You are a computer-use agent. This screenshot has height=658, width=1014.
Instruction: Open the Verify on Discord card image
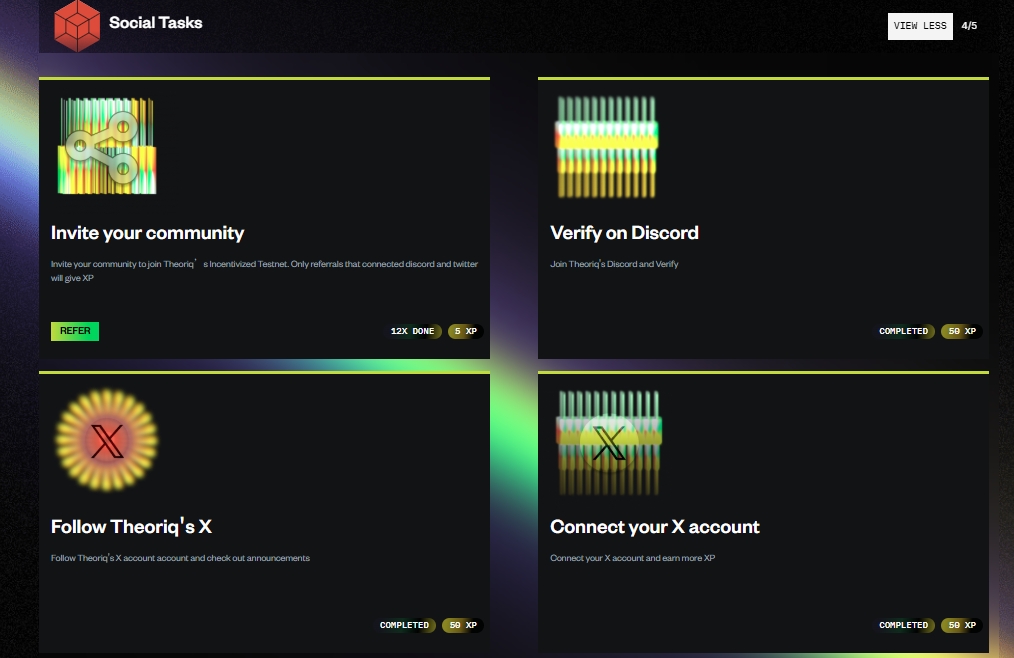[607, 147]
